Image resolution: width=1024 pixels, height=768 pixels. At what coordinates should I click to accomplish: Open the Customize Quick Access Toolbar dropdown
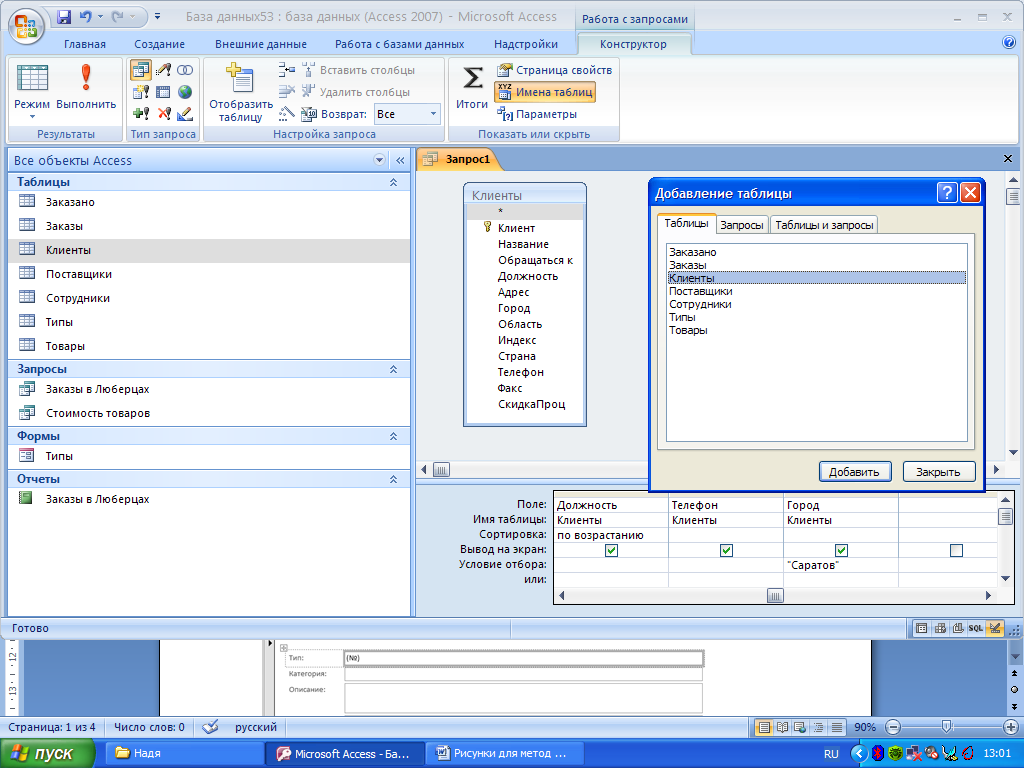click(157, 16)
